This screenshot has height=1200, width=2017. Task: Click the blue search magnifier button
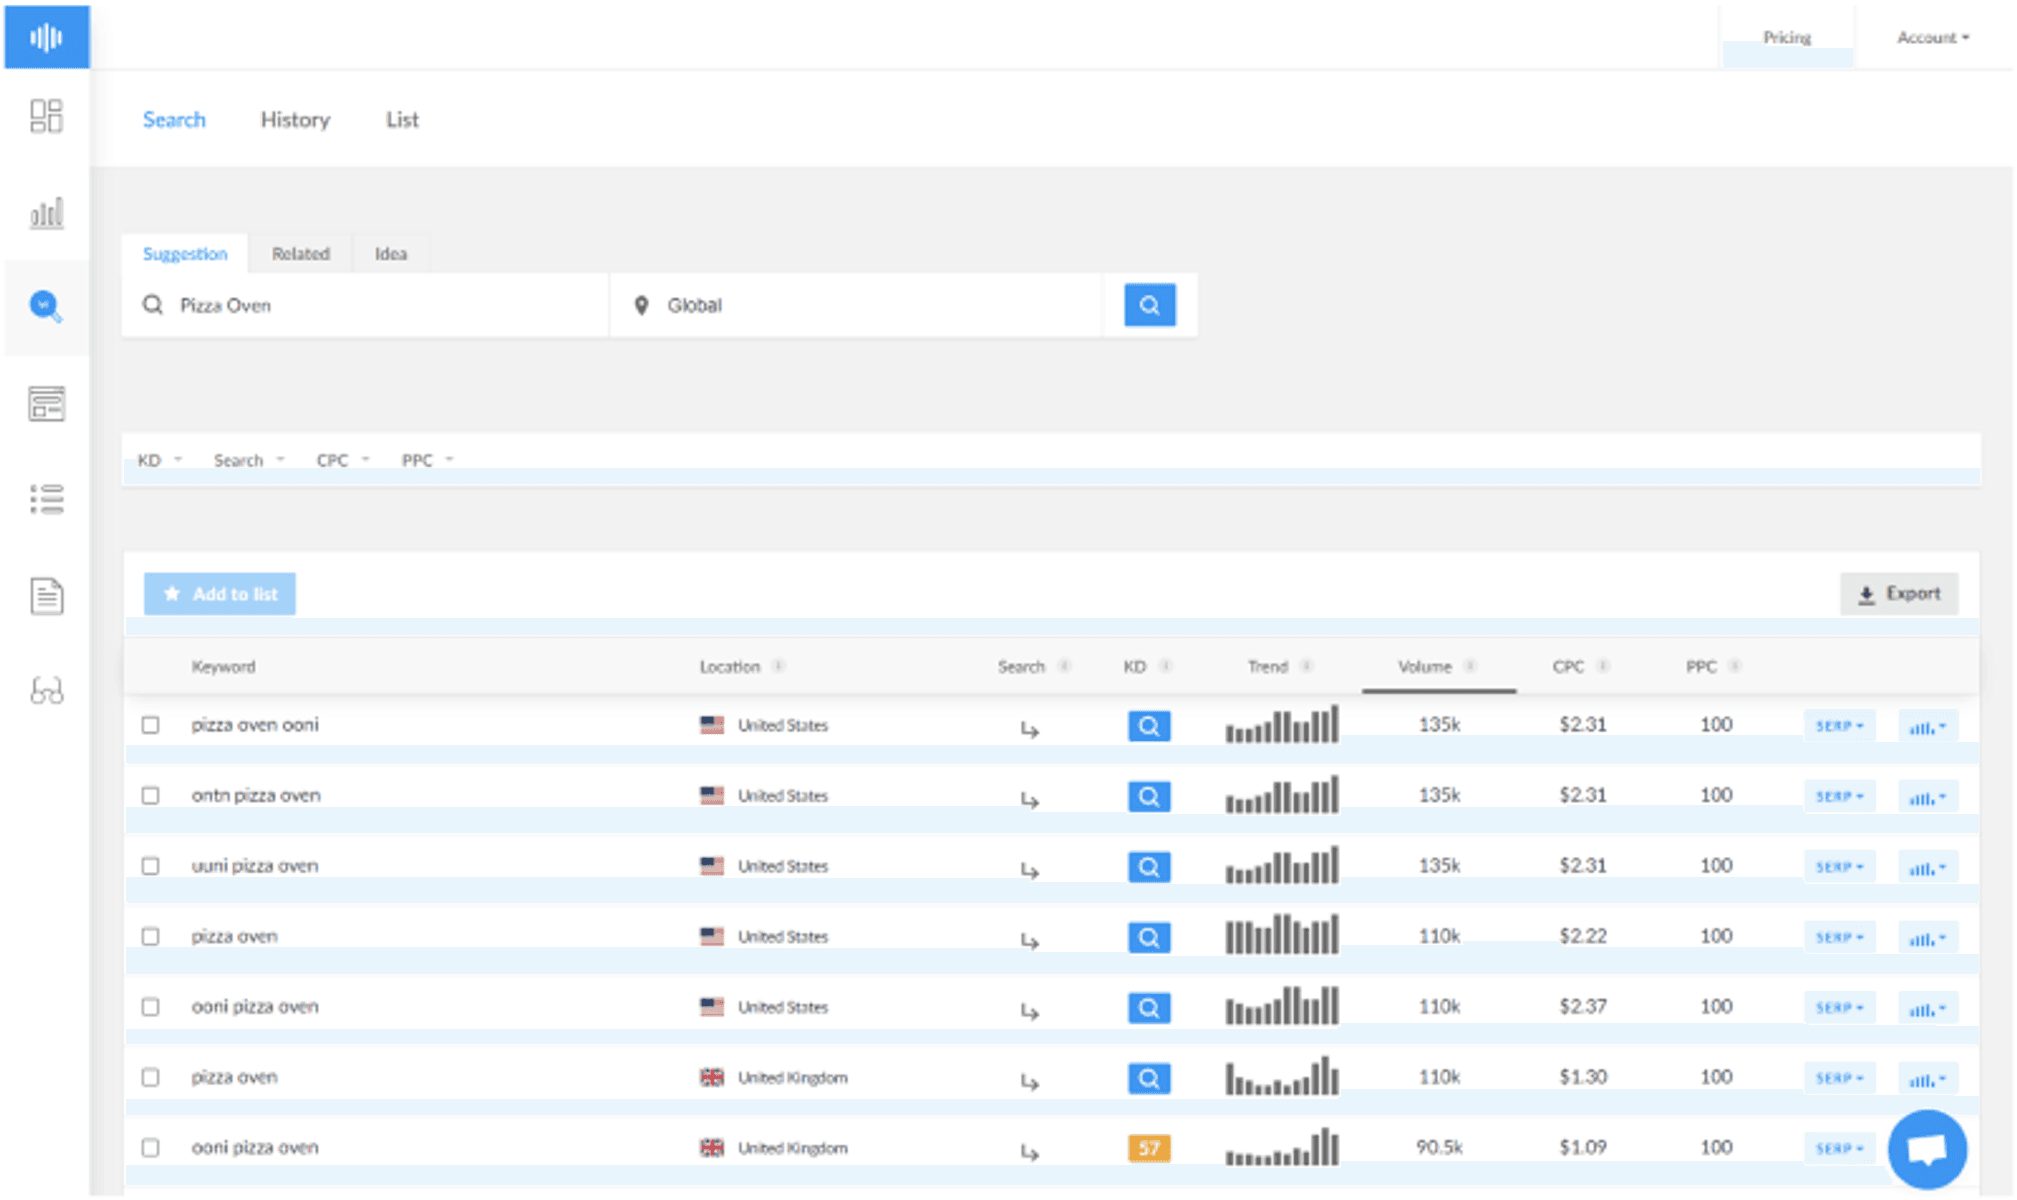(x=1149, y=305)
